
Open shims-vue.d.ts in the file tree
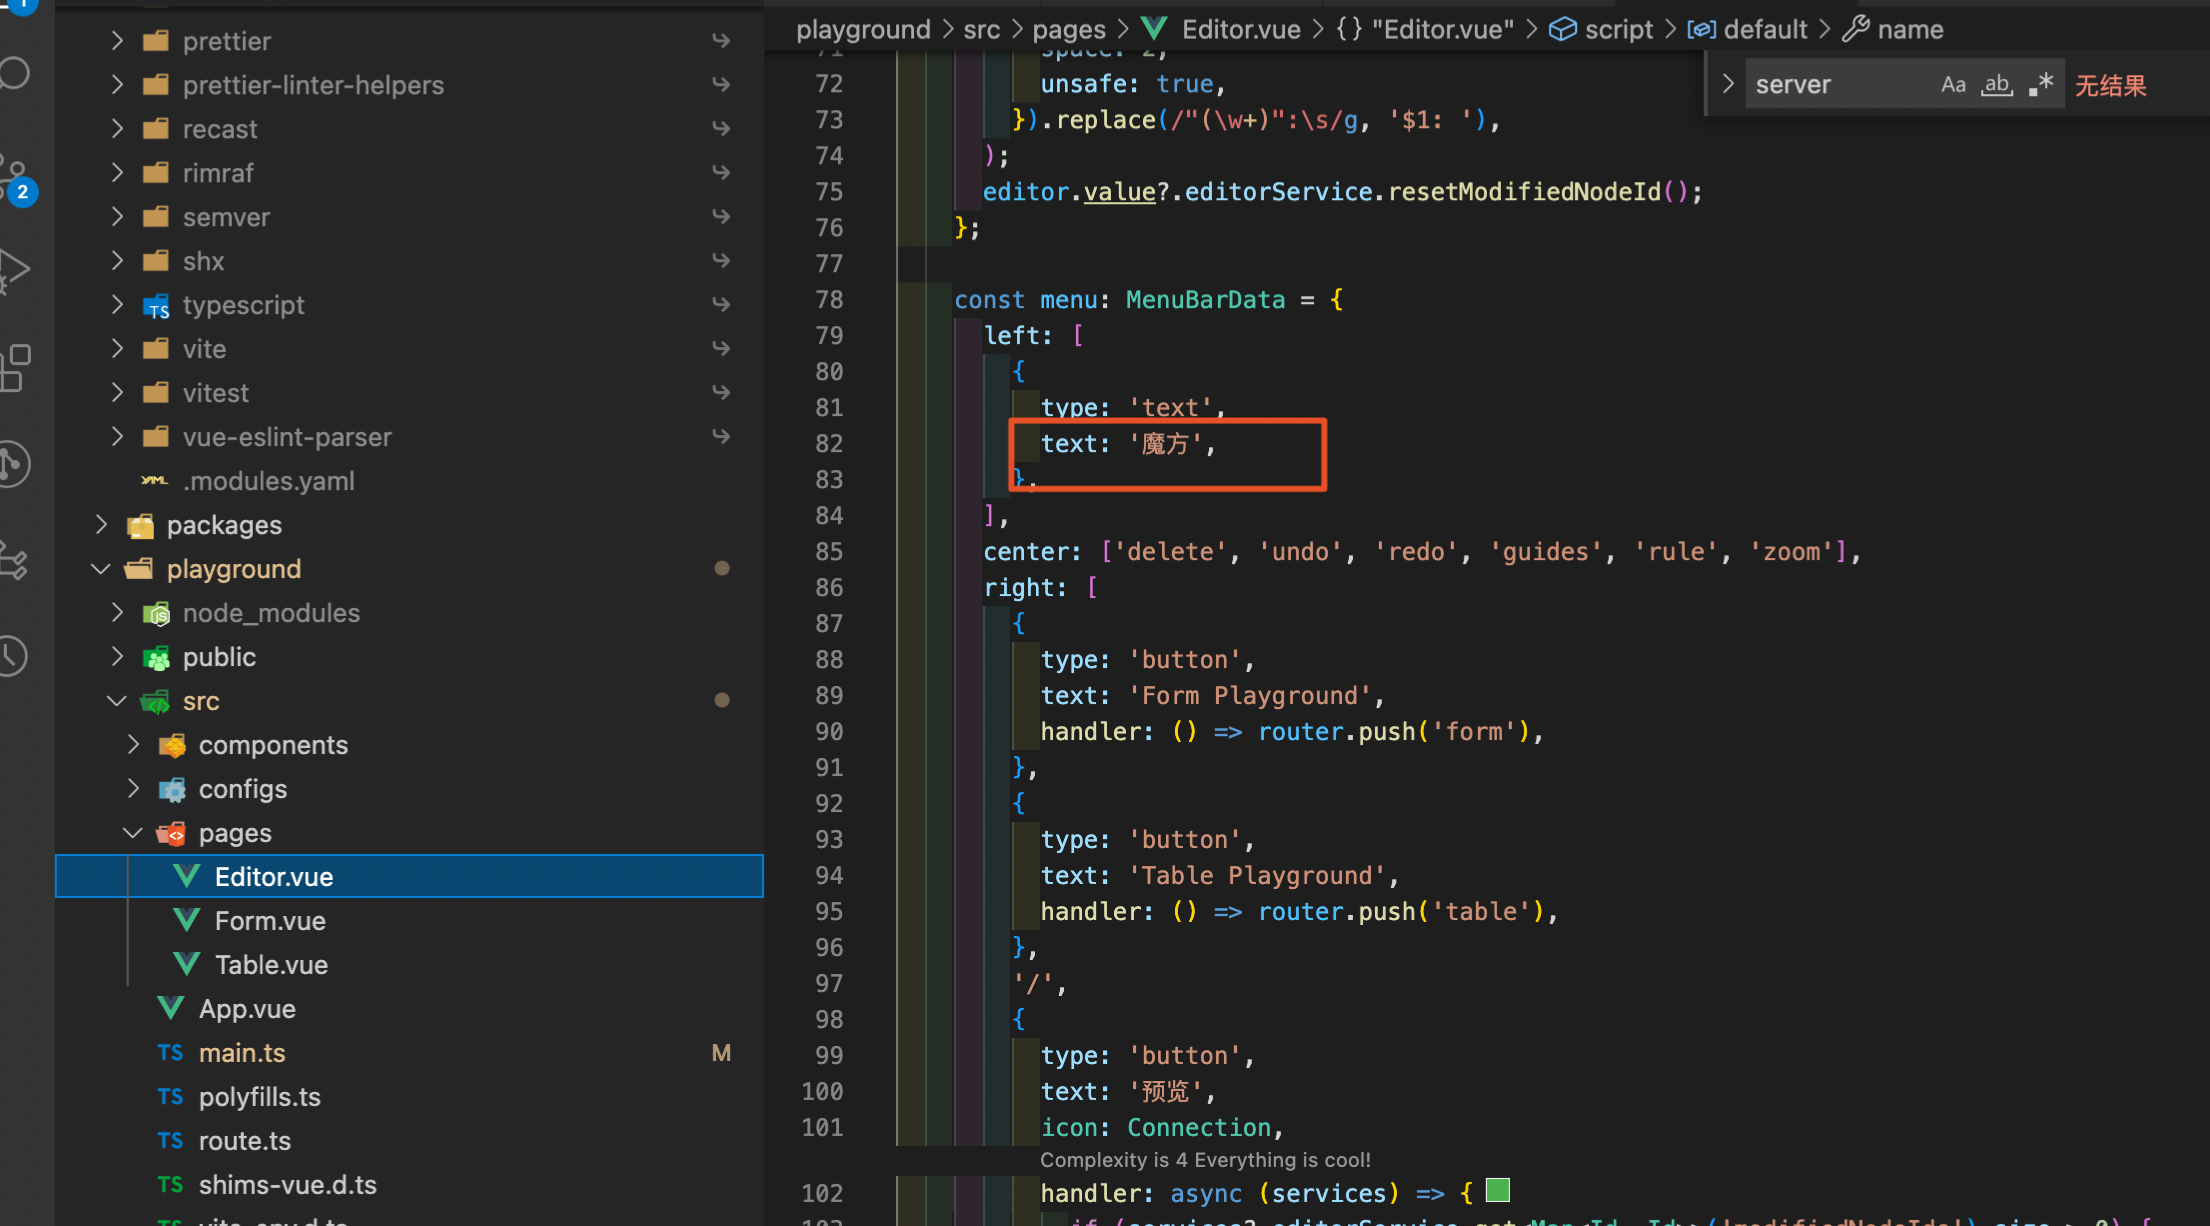click(x=409, y=1184)
